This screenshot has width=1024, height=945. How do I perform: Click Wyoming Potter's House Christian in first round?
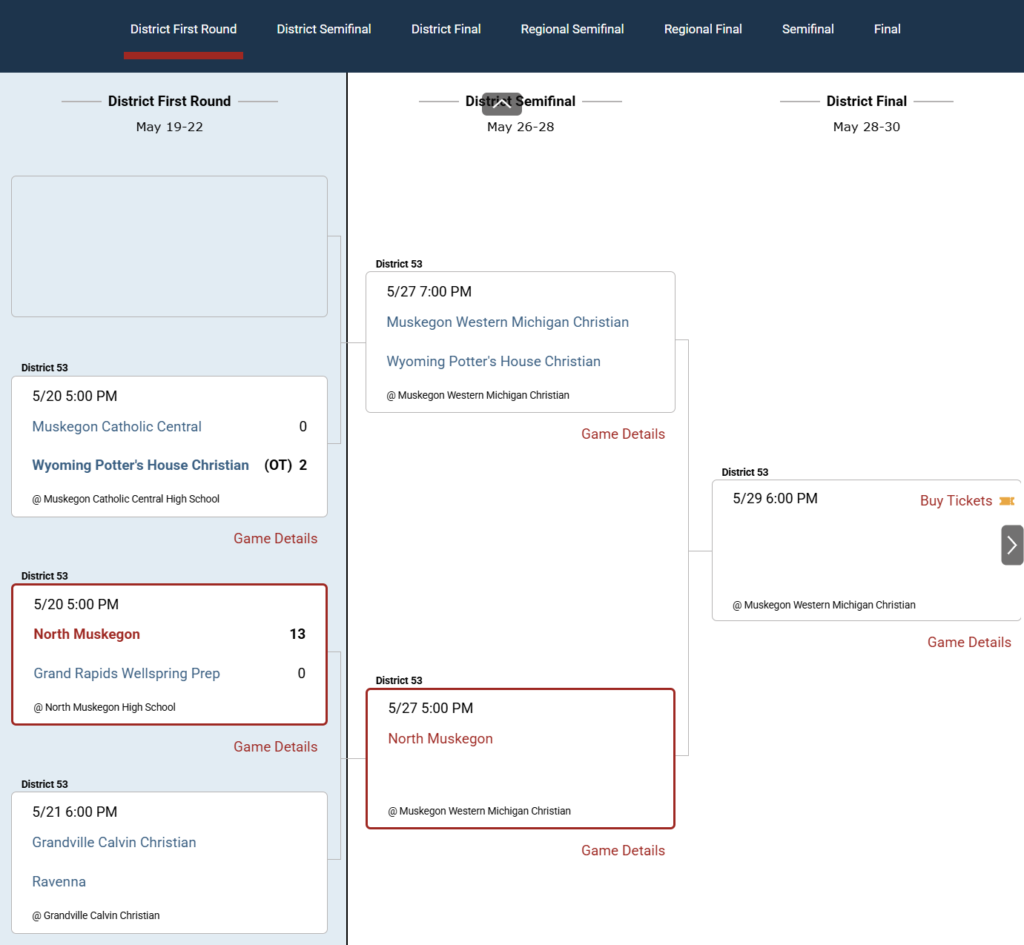tap(140, 465)
